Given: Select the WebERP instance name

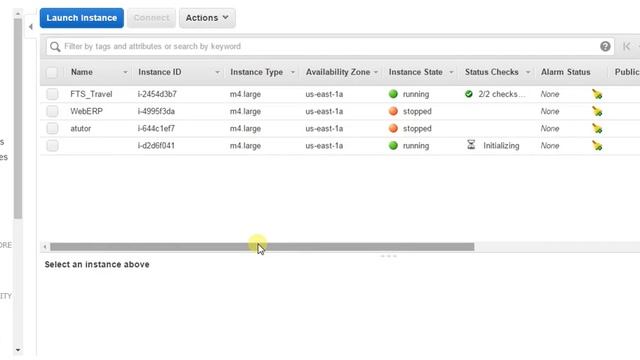Looking at the screenshot, I should [x=87, y=111].
